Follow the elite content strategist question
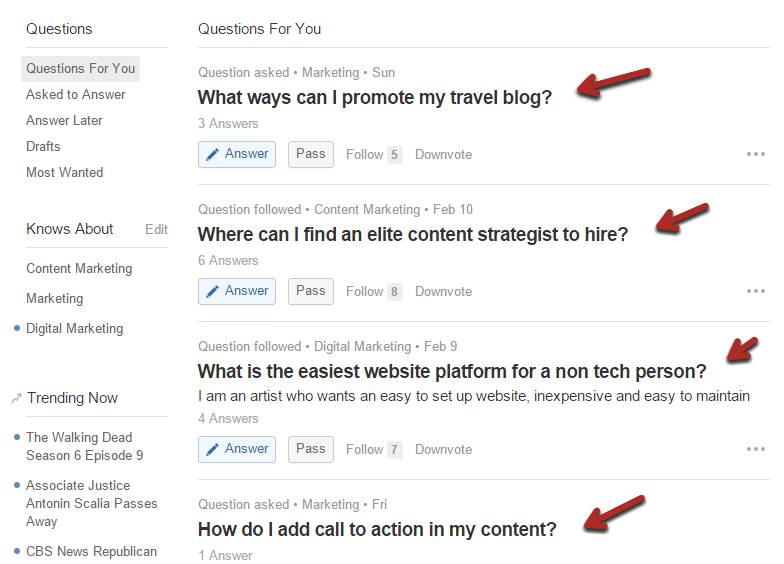 point(374,292)
